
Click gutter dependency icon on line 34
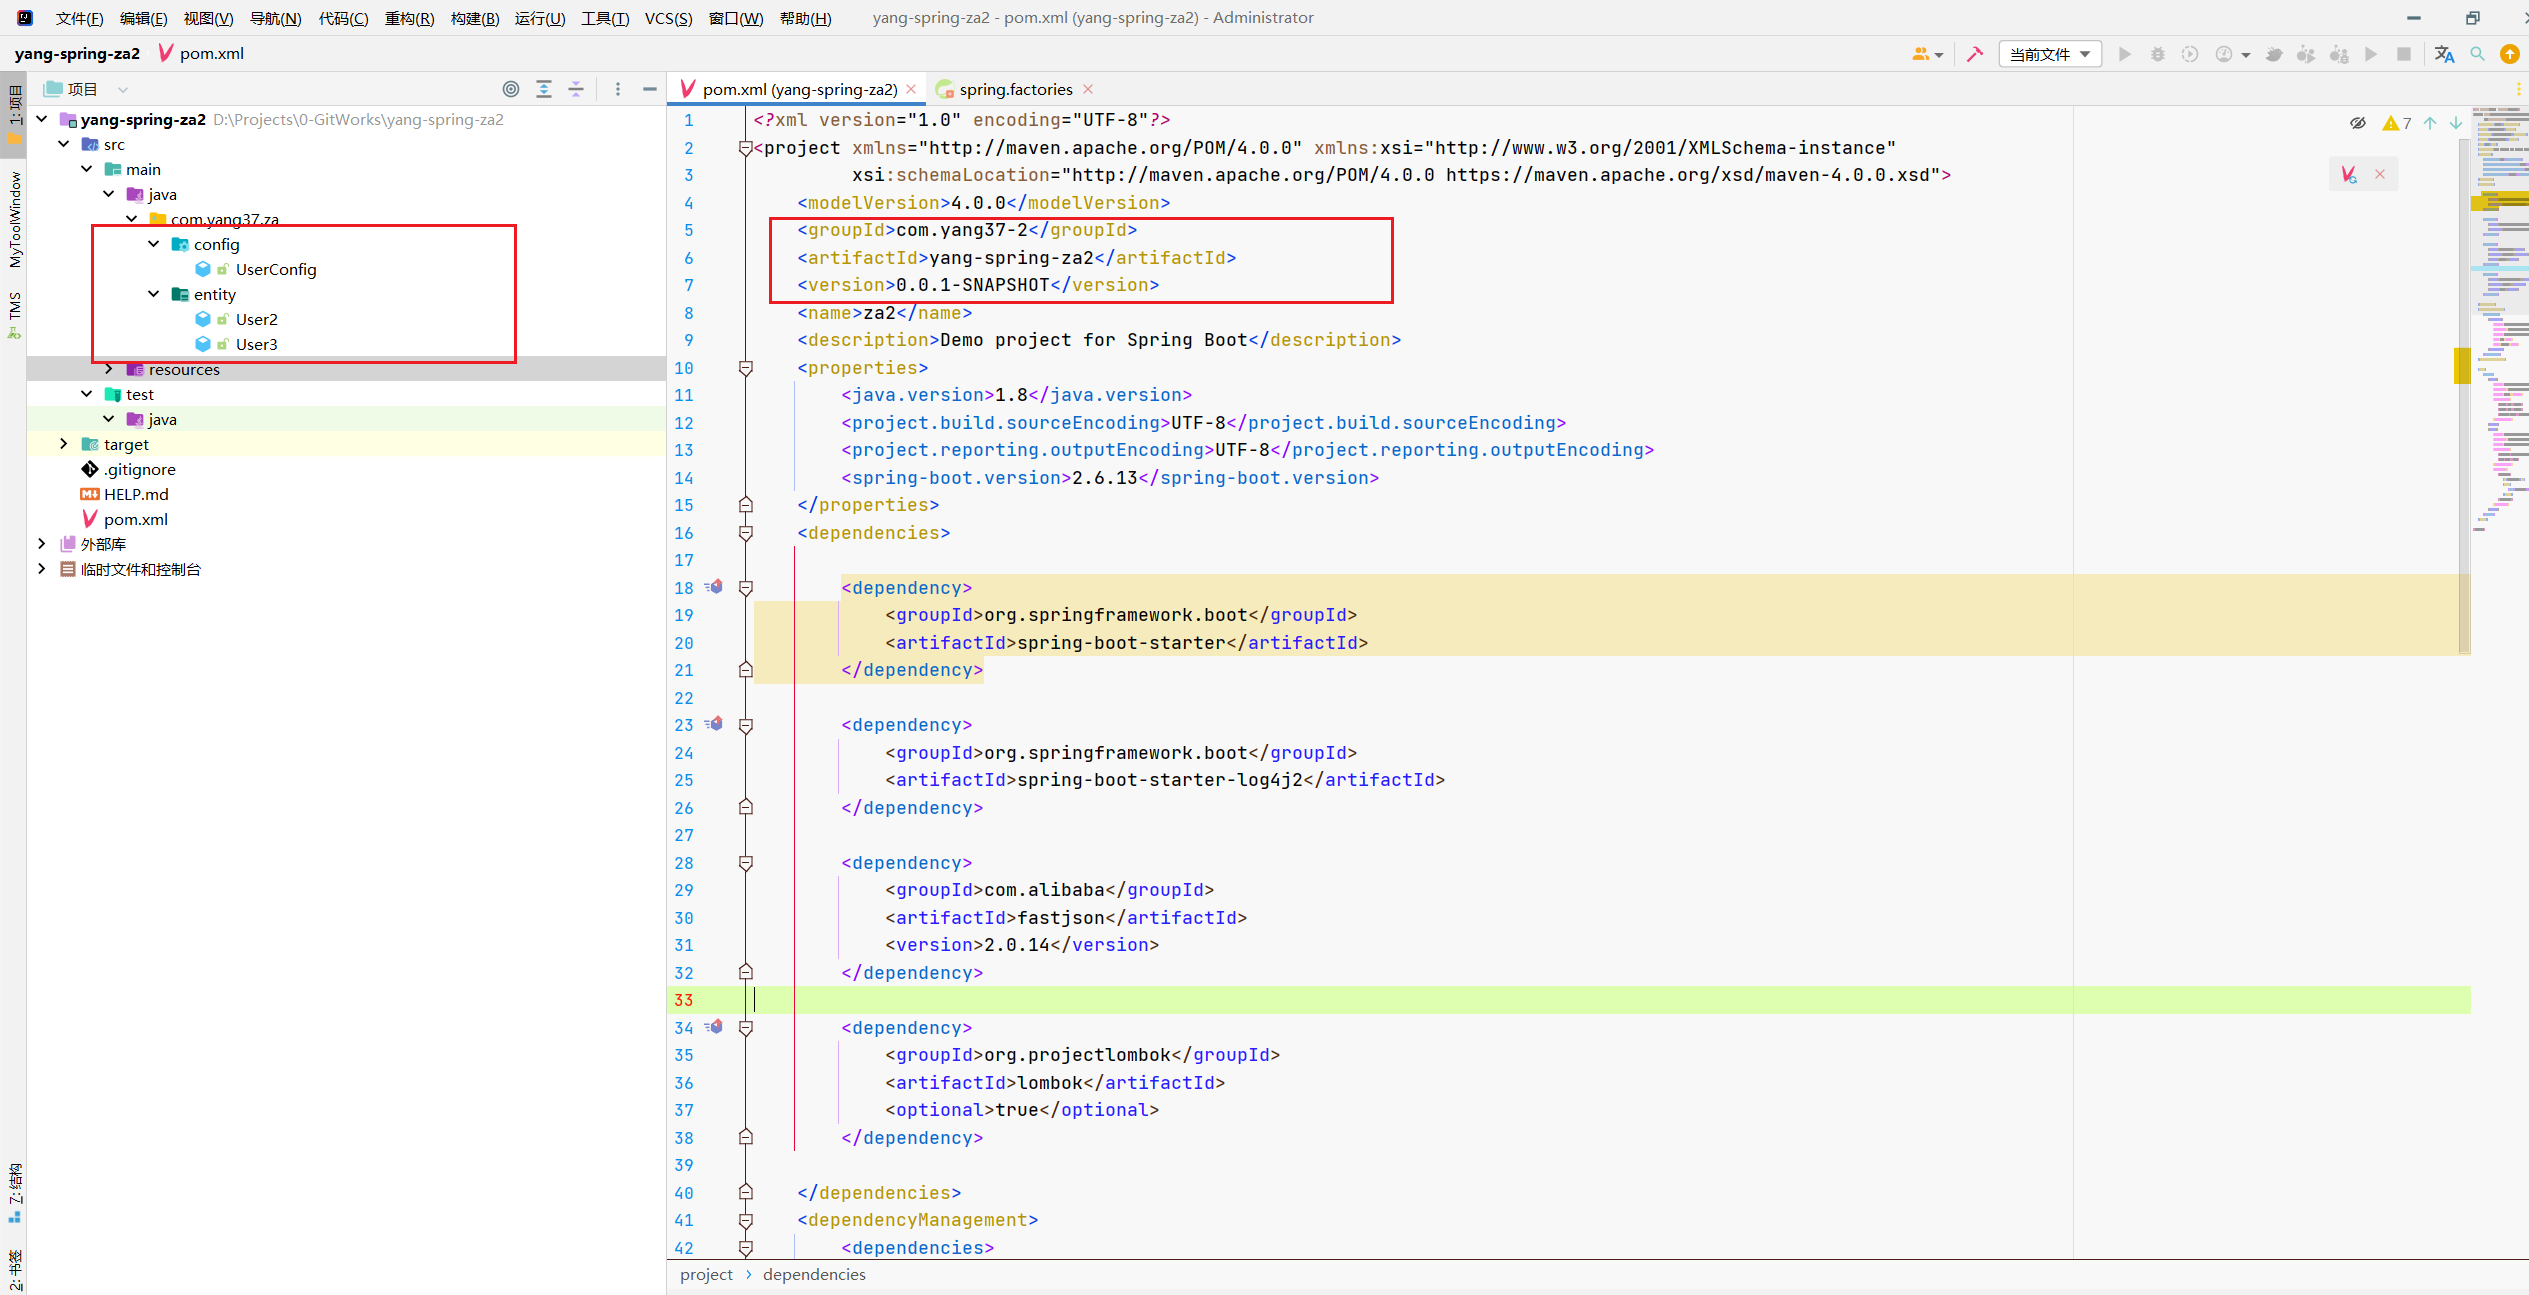(714, 1027)
